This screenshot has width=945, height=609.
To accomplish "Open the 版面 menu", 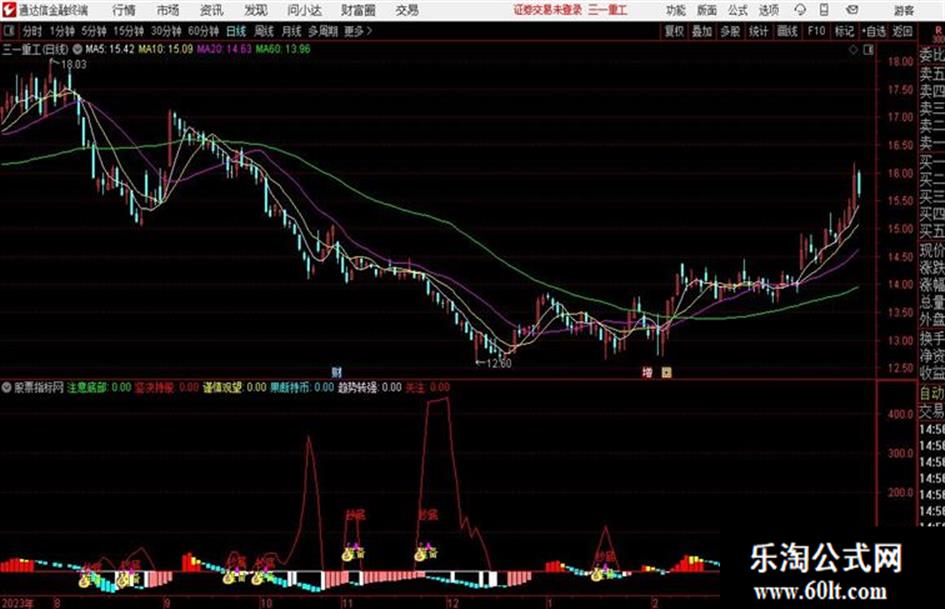I will tap(707, 10).
